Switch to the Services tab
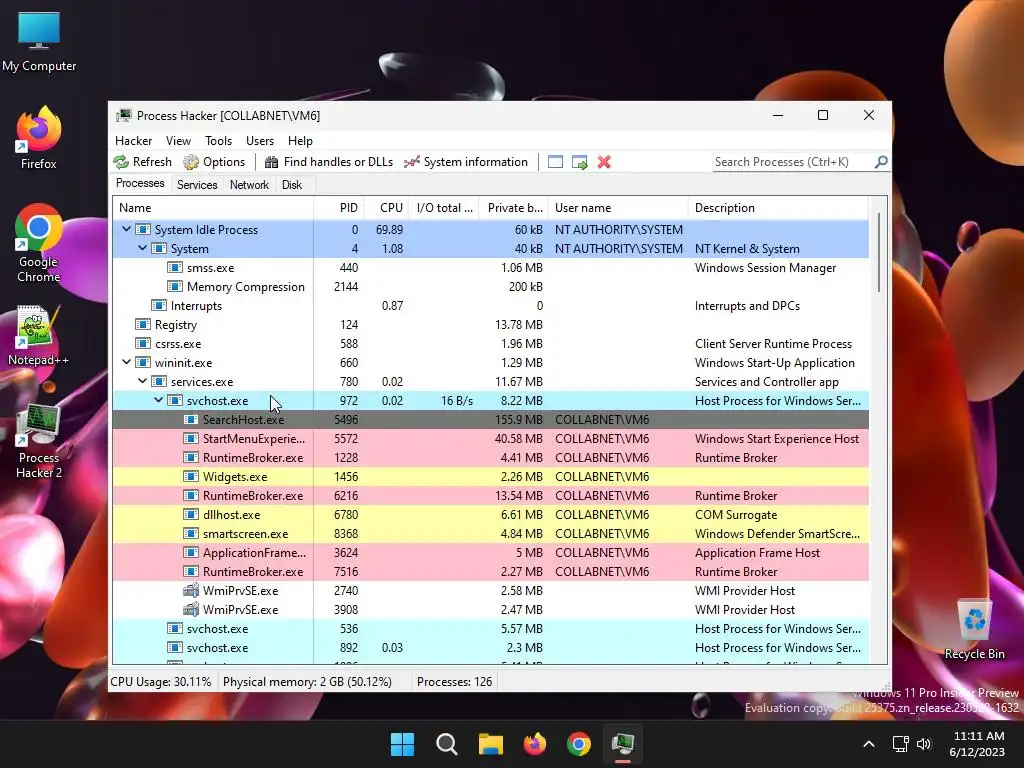The width and height of the screenshot is (1024, 768). [197, 185]
